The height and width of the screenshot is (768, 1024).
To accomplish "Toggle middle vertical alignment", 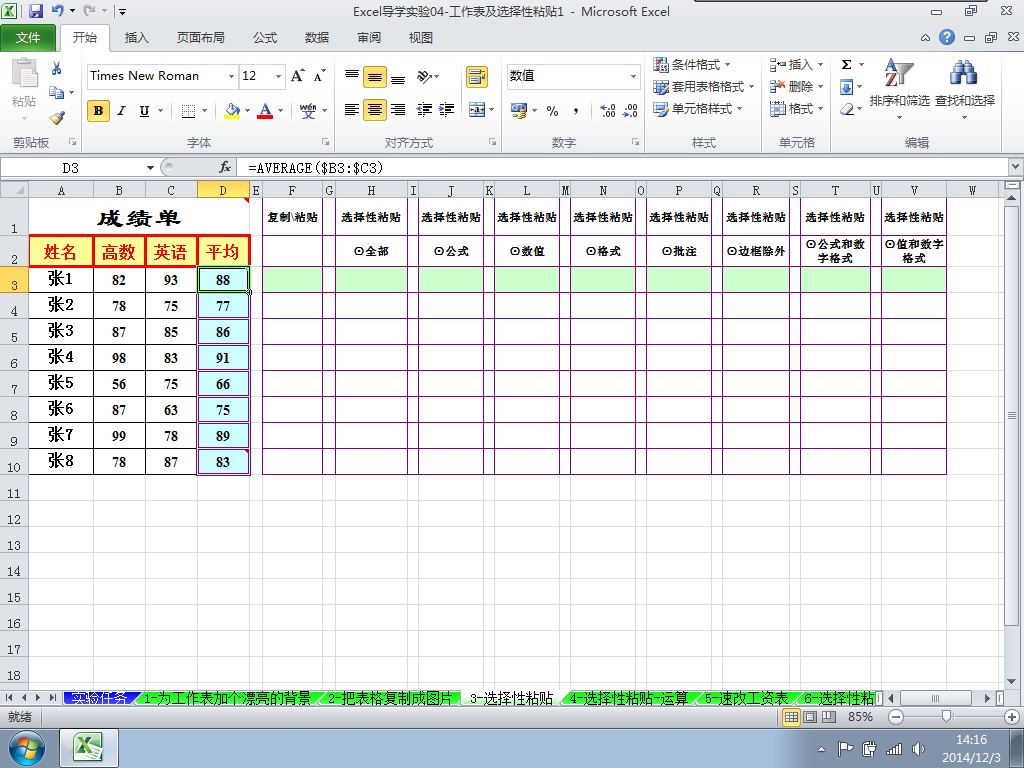I will tap(375, 76).
